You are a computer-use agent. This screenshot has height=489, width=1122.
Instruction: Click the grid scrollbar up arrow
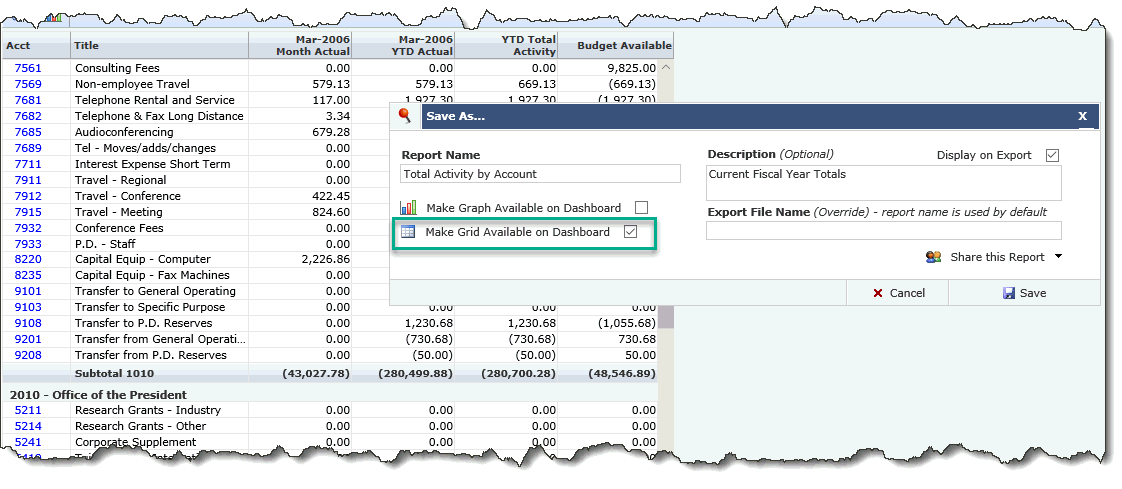click(x=666, y=68)
